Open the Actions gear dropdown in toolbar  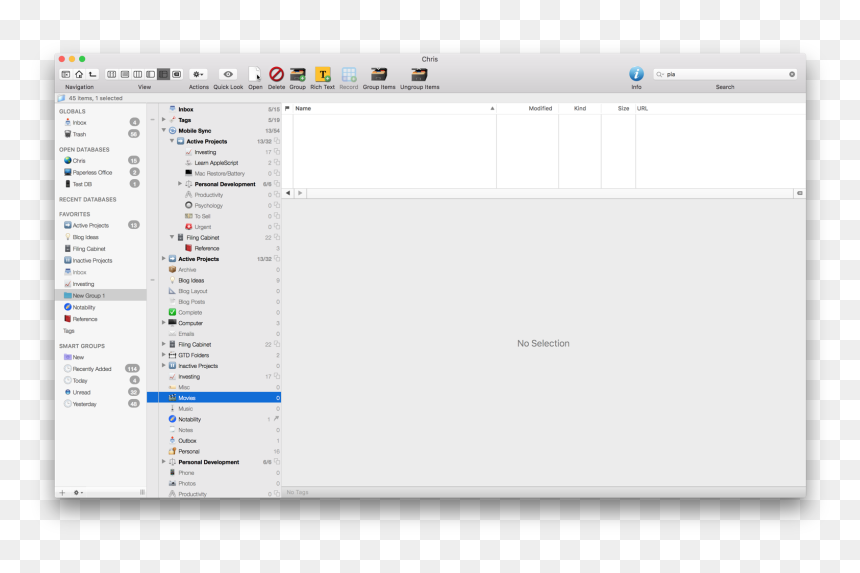point(198,74)
